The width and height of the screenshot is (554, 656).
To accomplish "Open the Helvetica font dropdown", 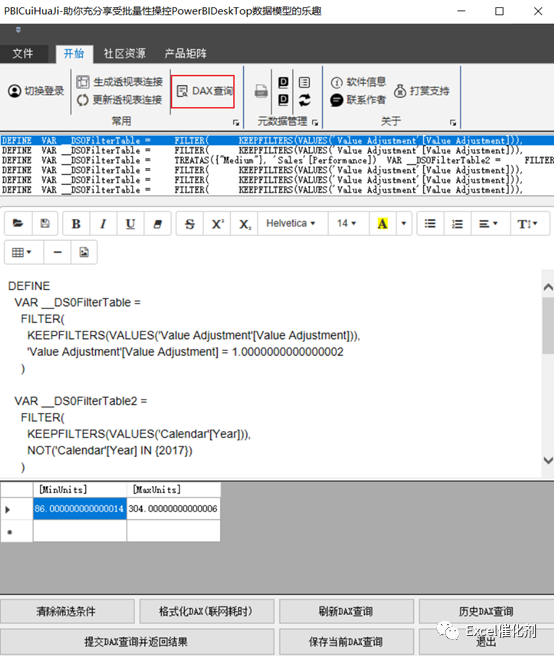I will click(291, 223).
